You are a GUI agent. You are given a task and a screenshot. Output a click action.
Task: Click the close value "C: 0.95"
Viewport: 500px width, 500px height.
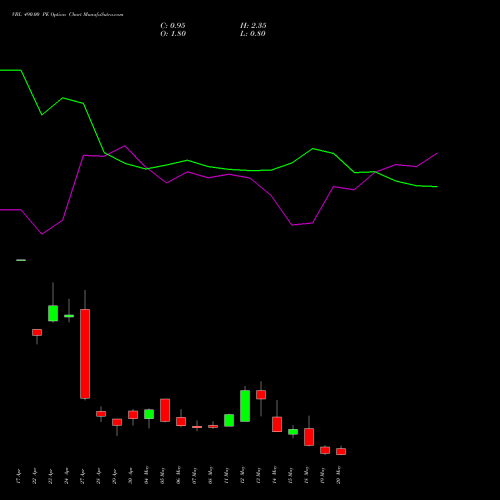pos(173,26)
